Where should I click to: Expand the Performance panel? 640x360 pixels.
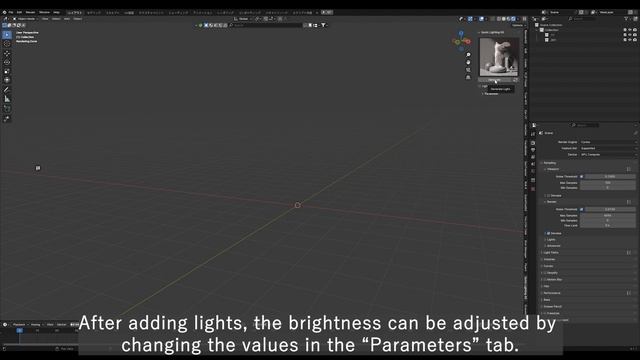[x=551, y=293]
